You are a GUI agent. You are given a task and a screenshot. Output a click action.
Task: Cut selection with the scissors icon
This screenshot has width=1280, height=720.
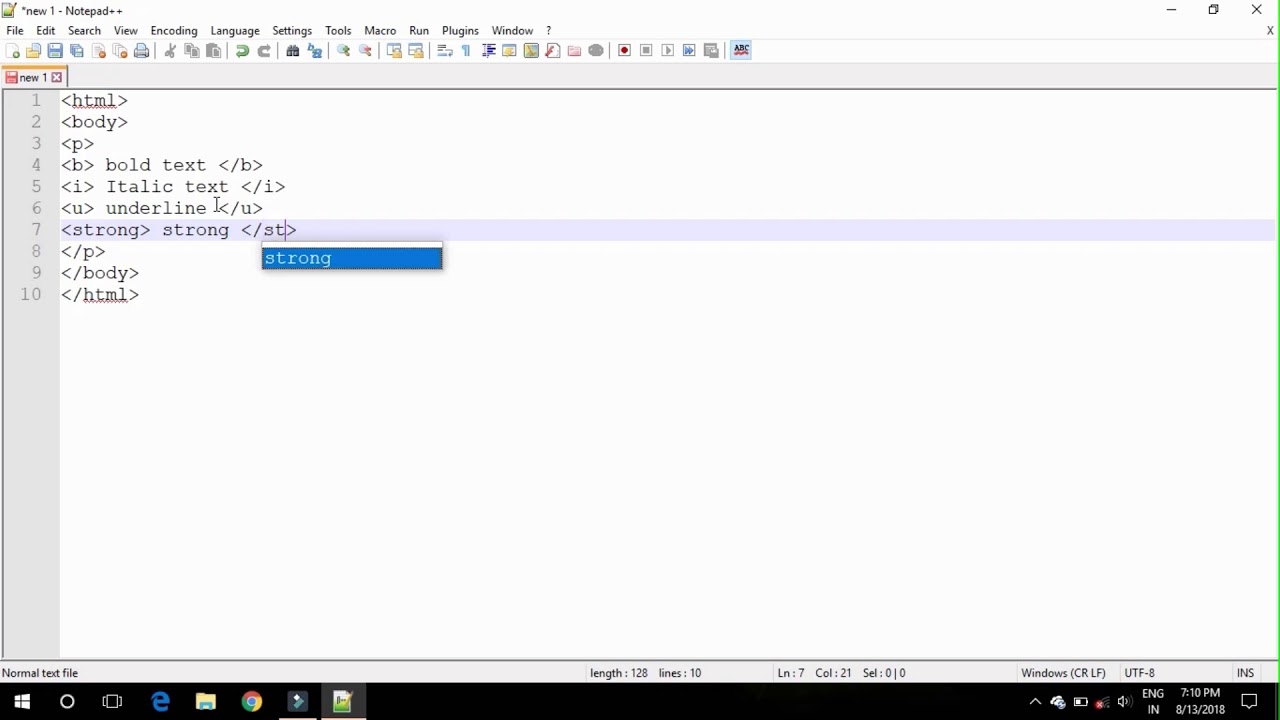pos(170,51)
